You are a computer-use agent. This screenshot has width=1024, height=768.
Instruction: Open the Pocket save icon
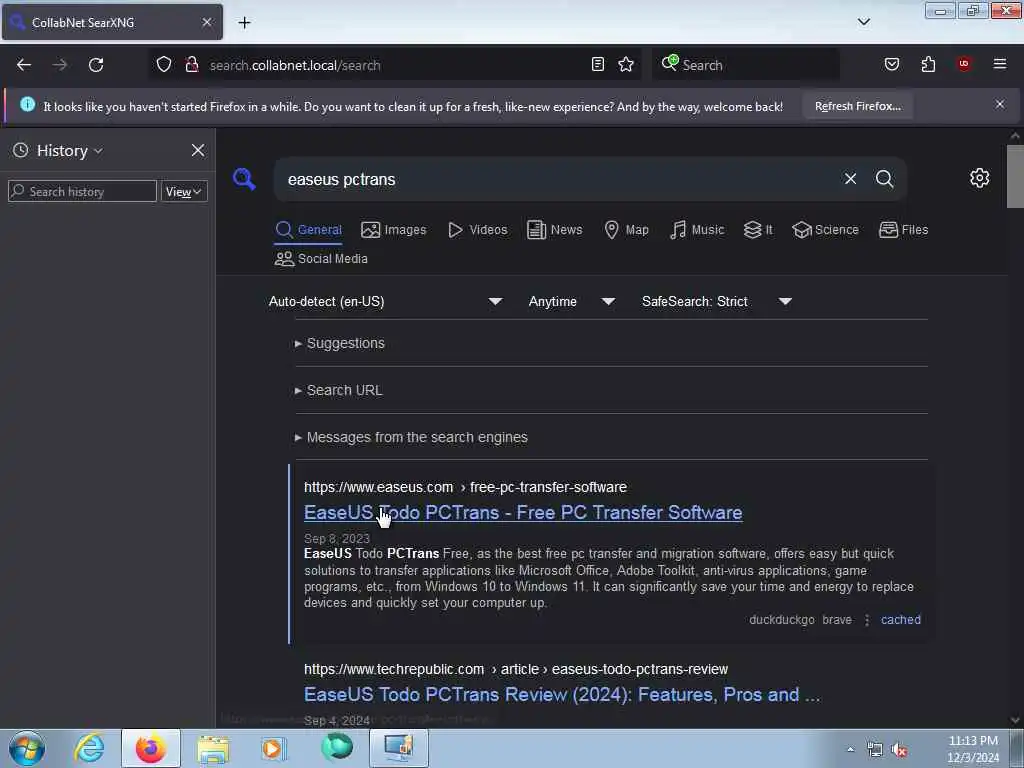(x=892, y=64)
